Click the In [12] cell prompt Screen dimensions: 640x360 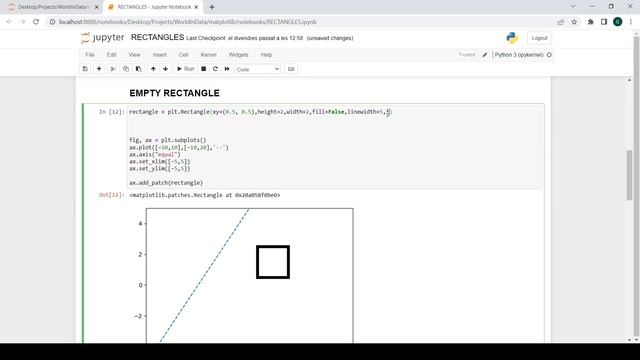[111, 112]
